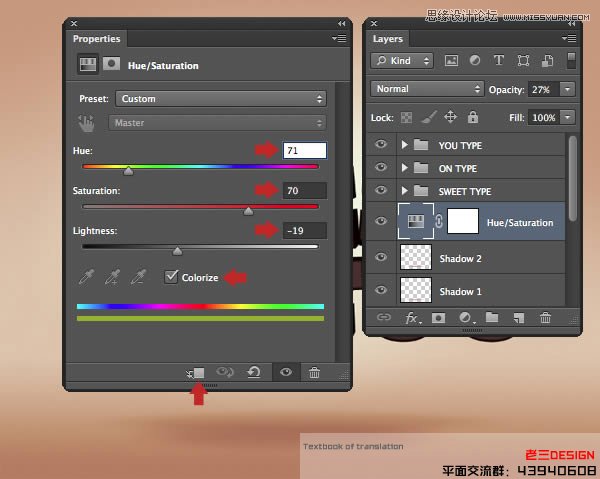The image size is (600, 479).
Task: Create a new layer
Action: pyautogui.click(x=518, y=318)
